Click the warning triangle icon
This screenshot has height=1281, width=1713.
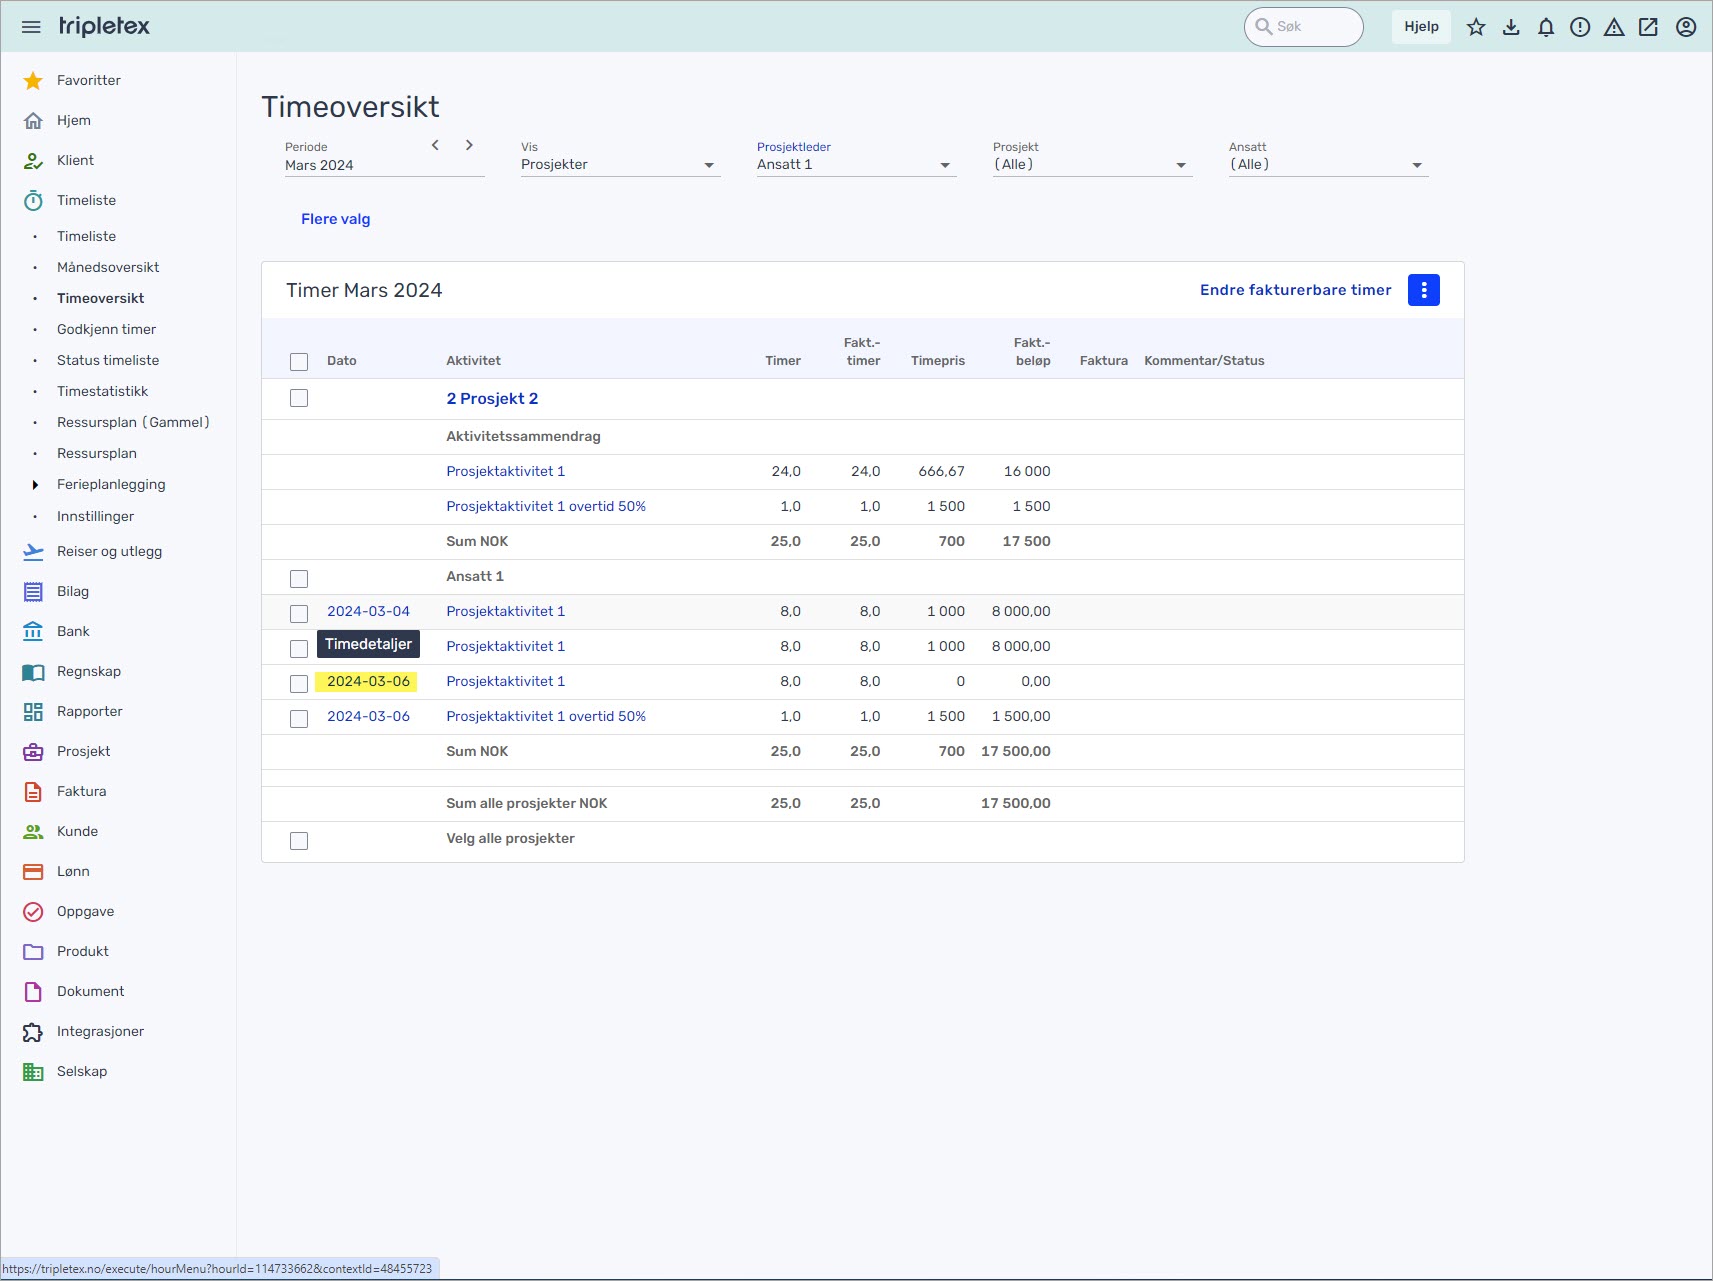click(1614, 27)
